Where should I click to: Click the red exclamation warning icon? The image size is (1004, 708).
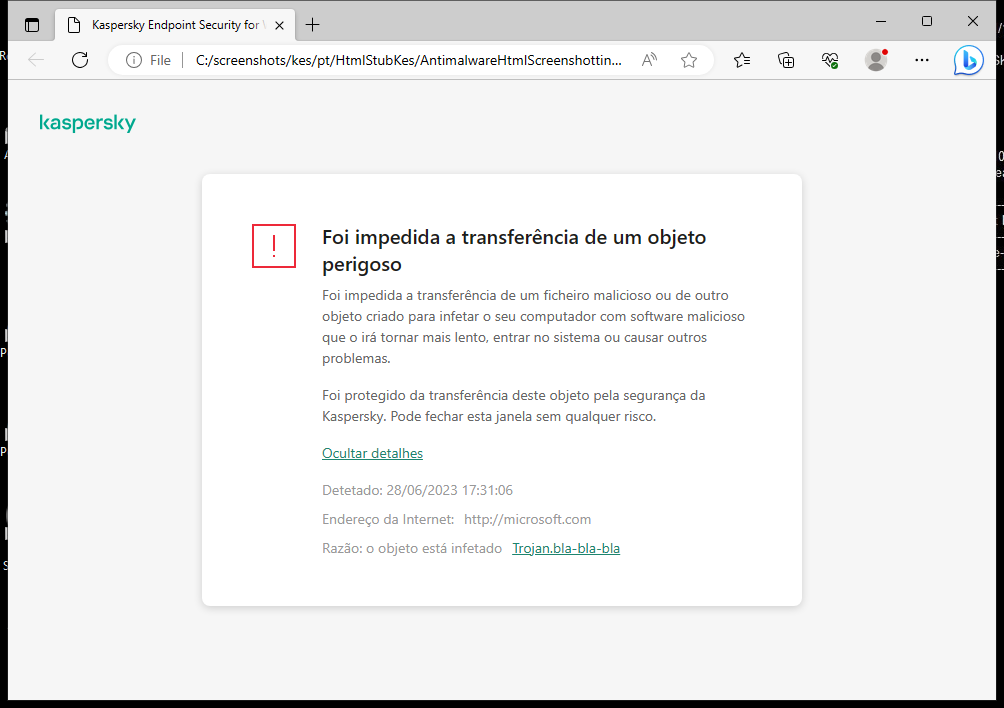(x=274, y=246)
